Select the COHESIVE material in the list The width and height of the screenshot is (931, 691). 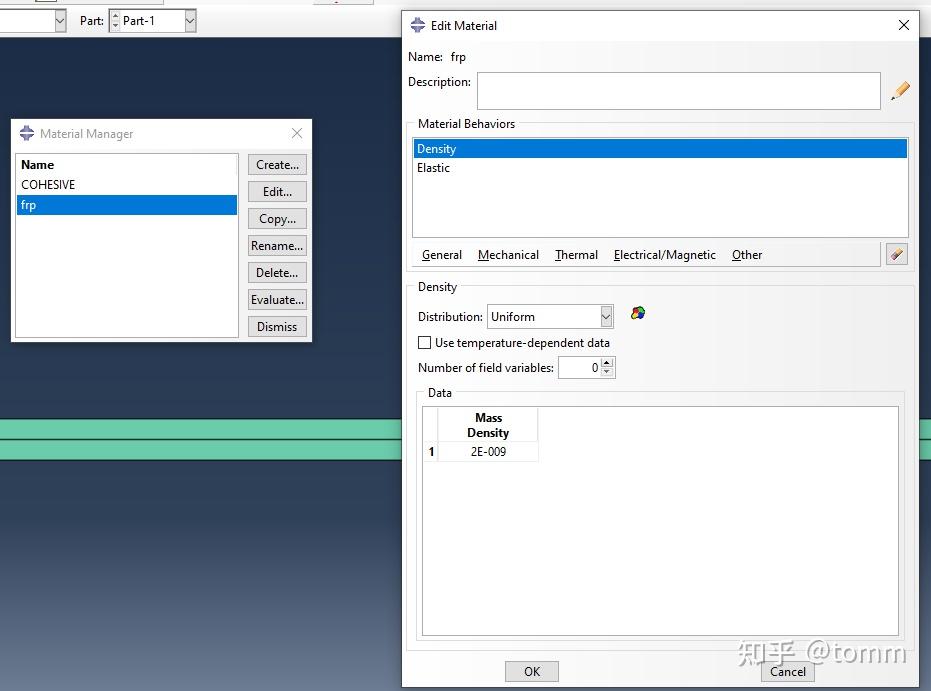tap(46, 184)
